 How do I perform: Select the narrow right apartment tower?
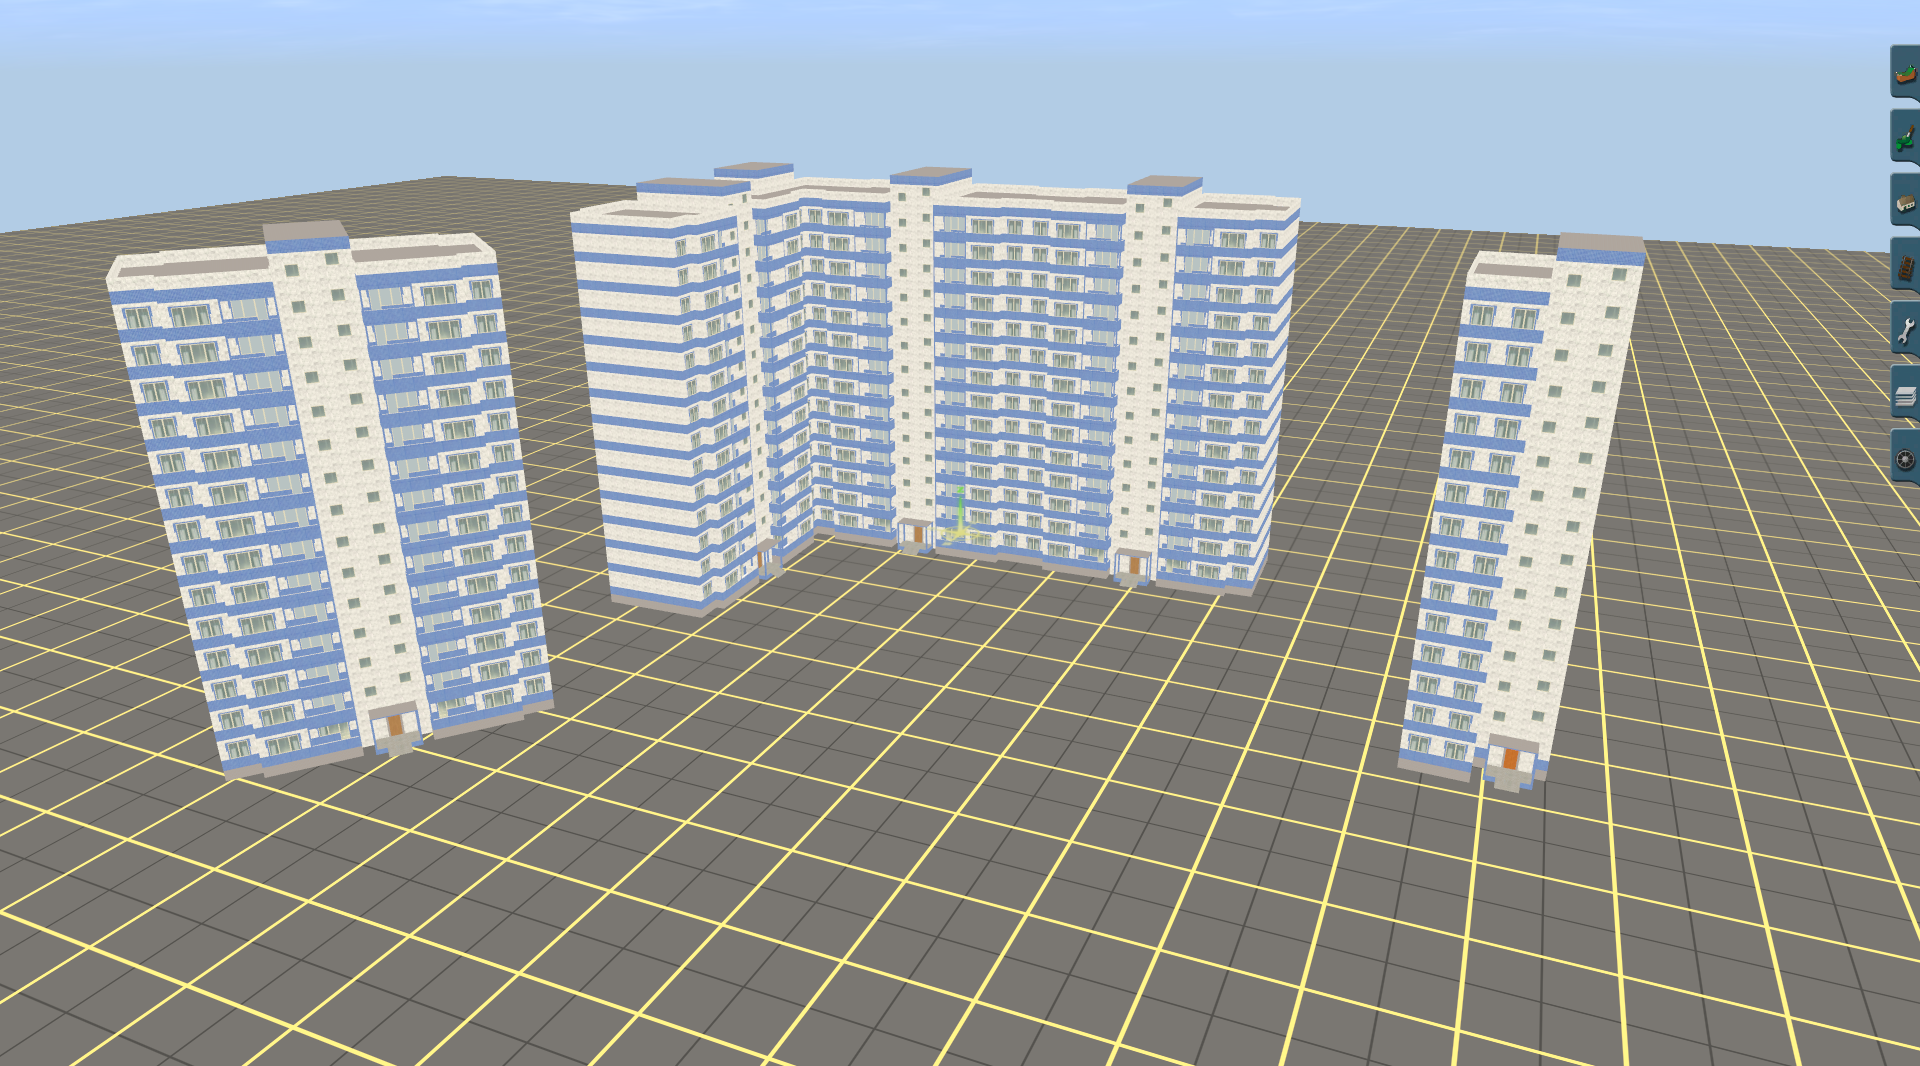pos(1520,510)
